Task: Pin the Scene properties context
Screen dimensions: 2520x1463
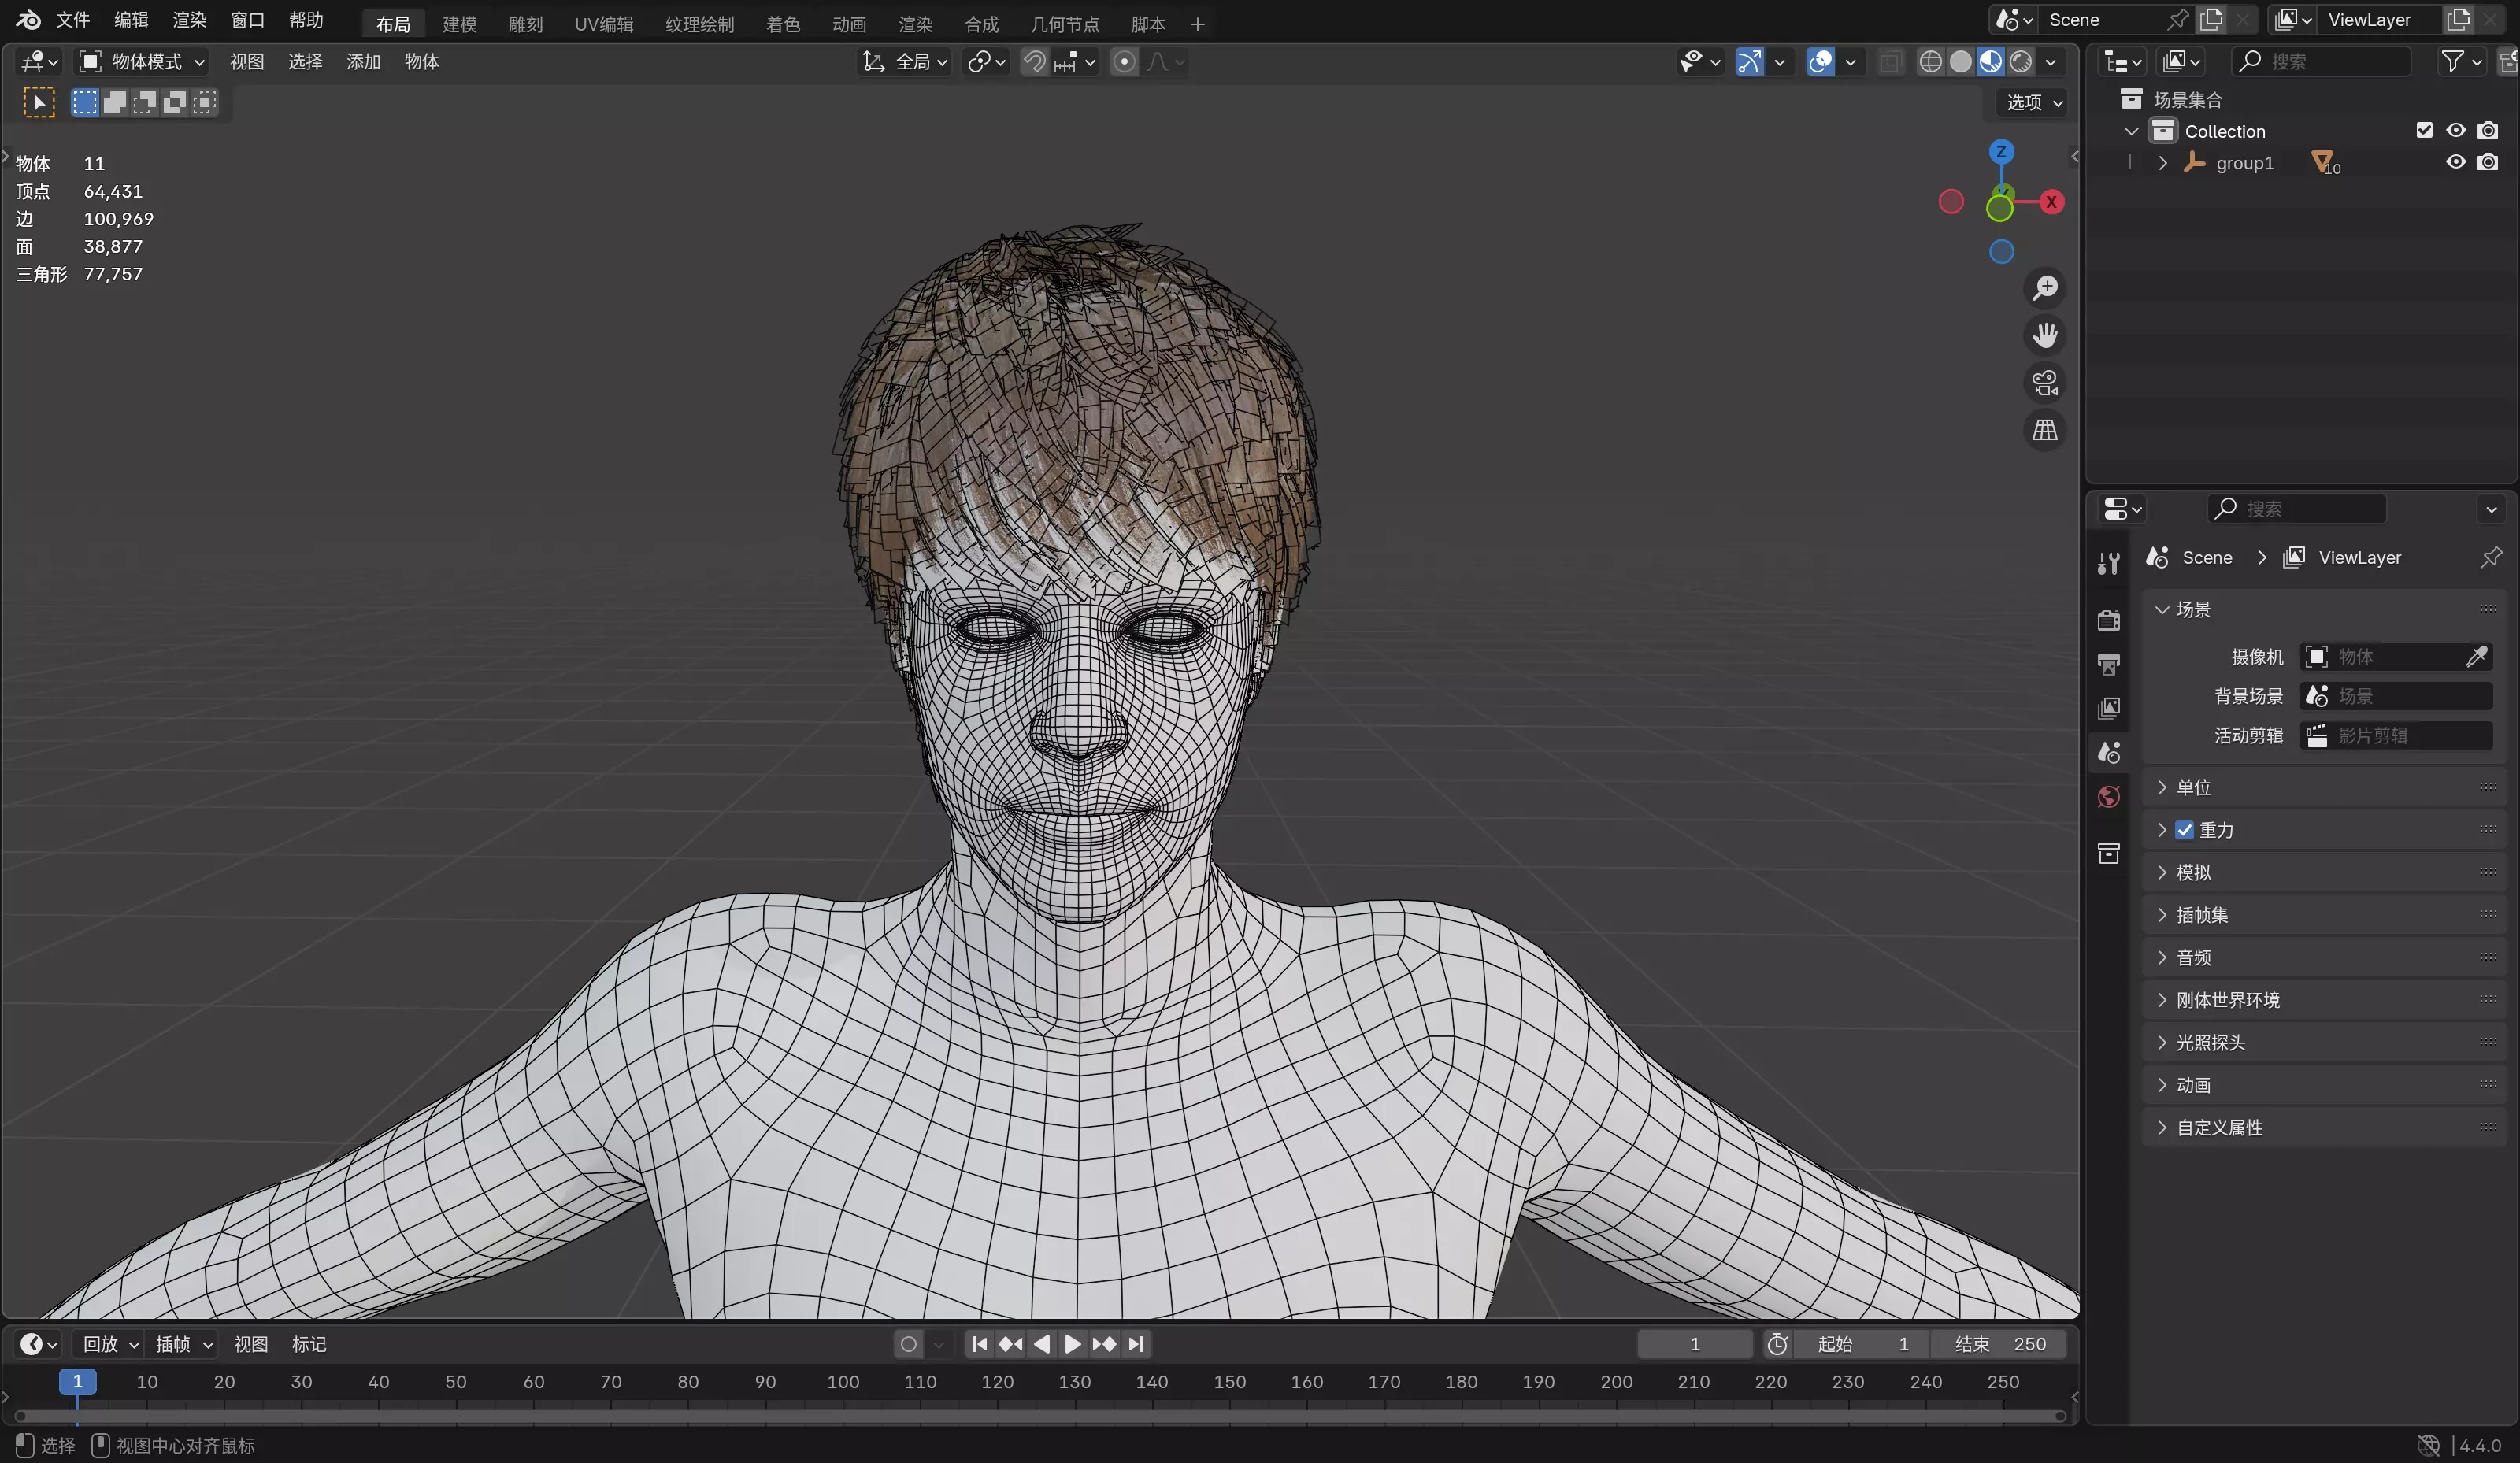Action: (x=2491, y=557)
